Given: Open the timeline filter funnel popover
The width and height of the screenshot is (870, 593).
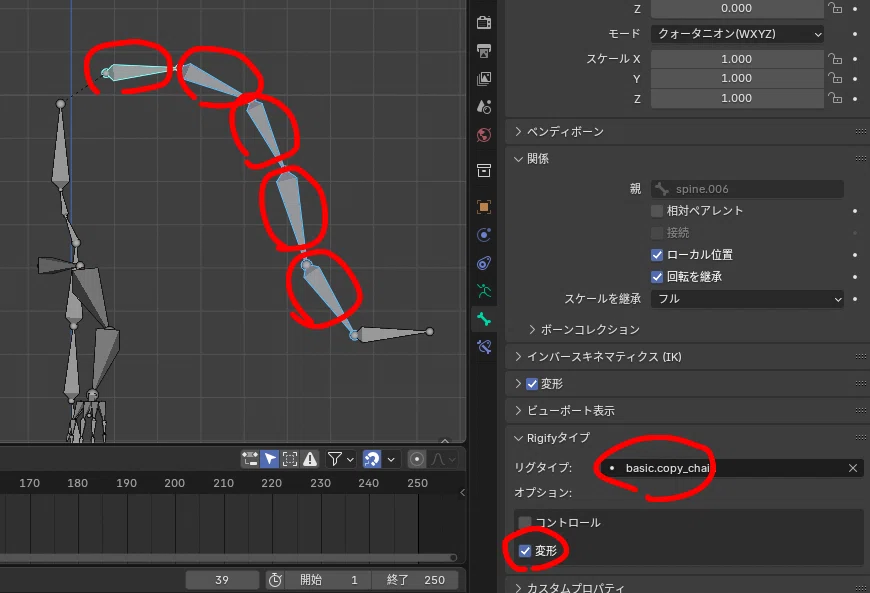Looking at the screenshot, I should pos(340,459).
